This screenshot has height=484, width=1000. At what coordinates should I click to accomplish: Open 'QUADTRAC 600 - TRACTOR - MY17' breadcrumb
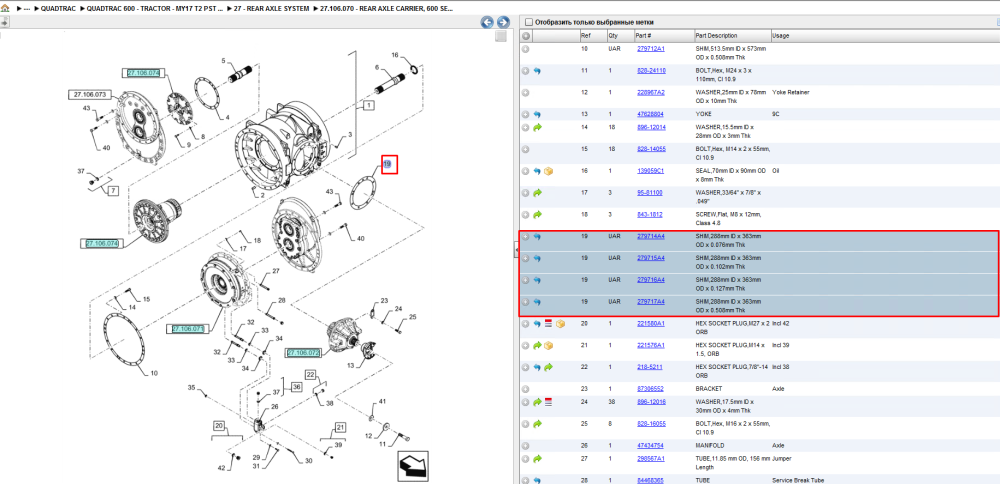153,9
